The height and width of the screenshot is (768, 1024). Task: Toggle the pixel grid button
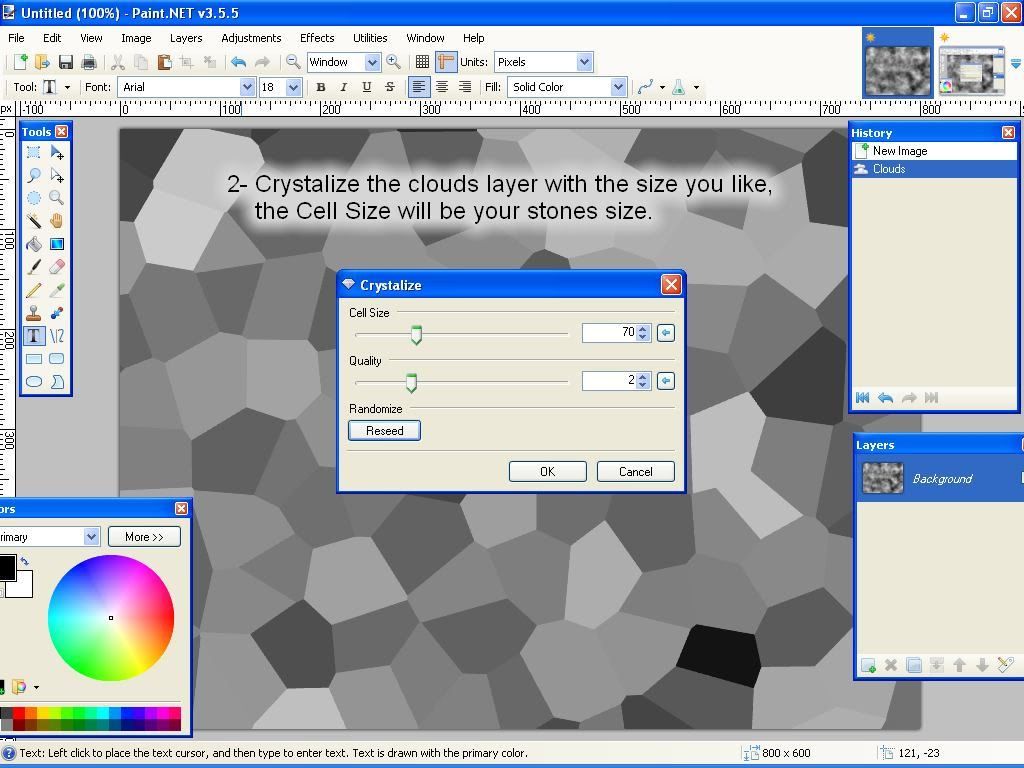[422, 62]
